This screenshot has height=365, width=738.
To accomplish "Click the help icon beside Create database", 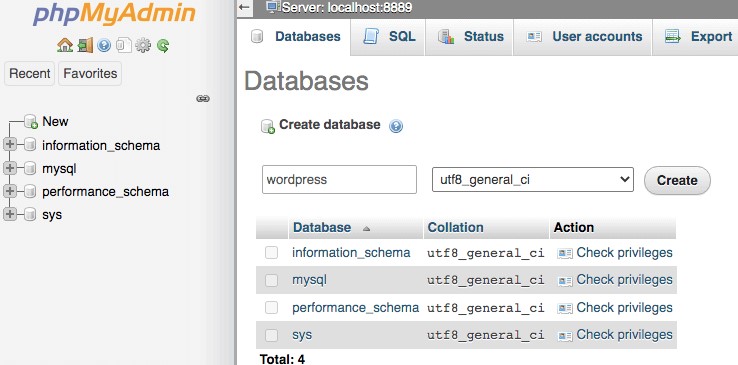I will (x=396, y=126).
